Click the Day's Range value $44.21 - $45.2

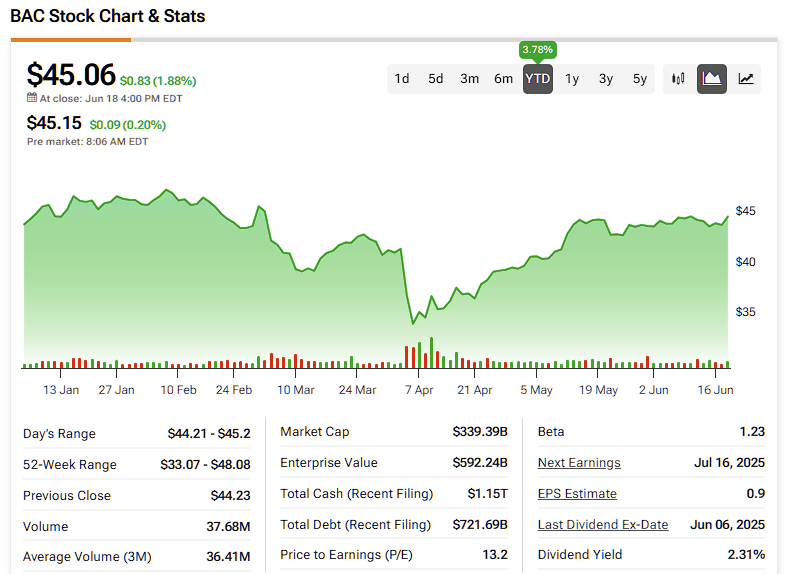click(x=209, y=434)
